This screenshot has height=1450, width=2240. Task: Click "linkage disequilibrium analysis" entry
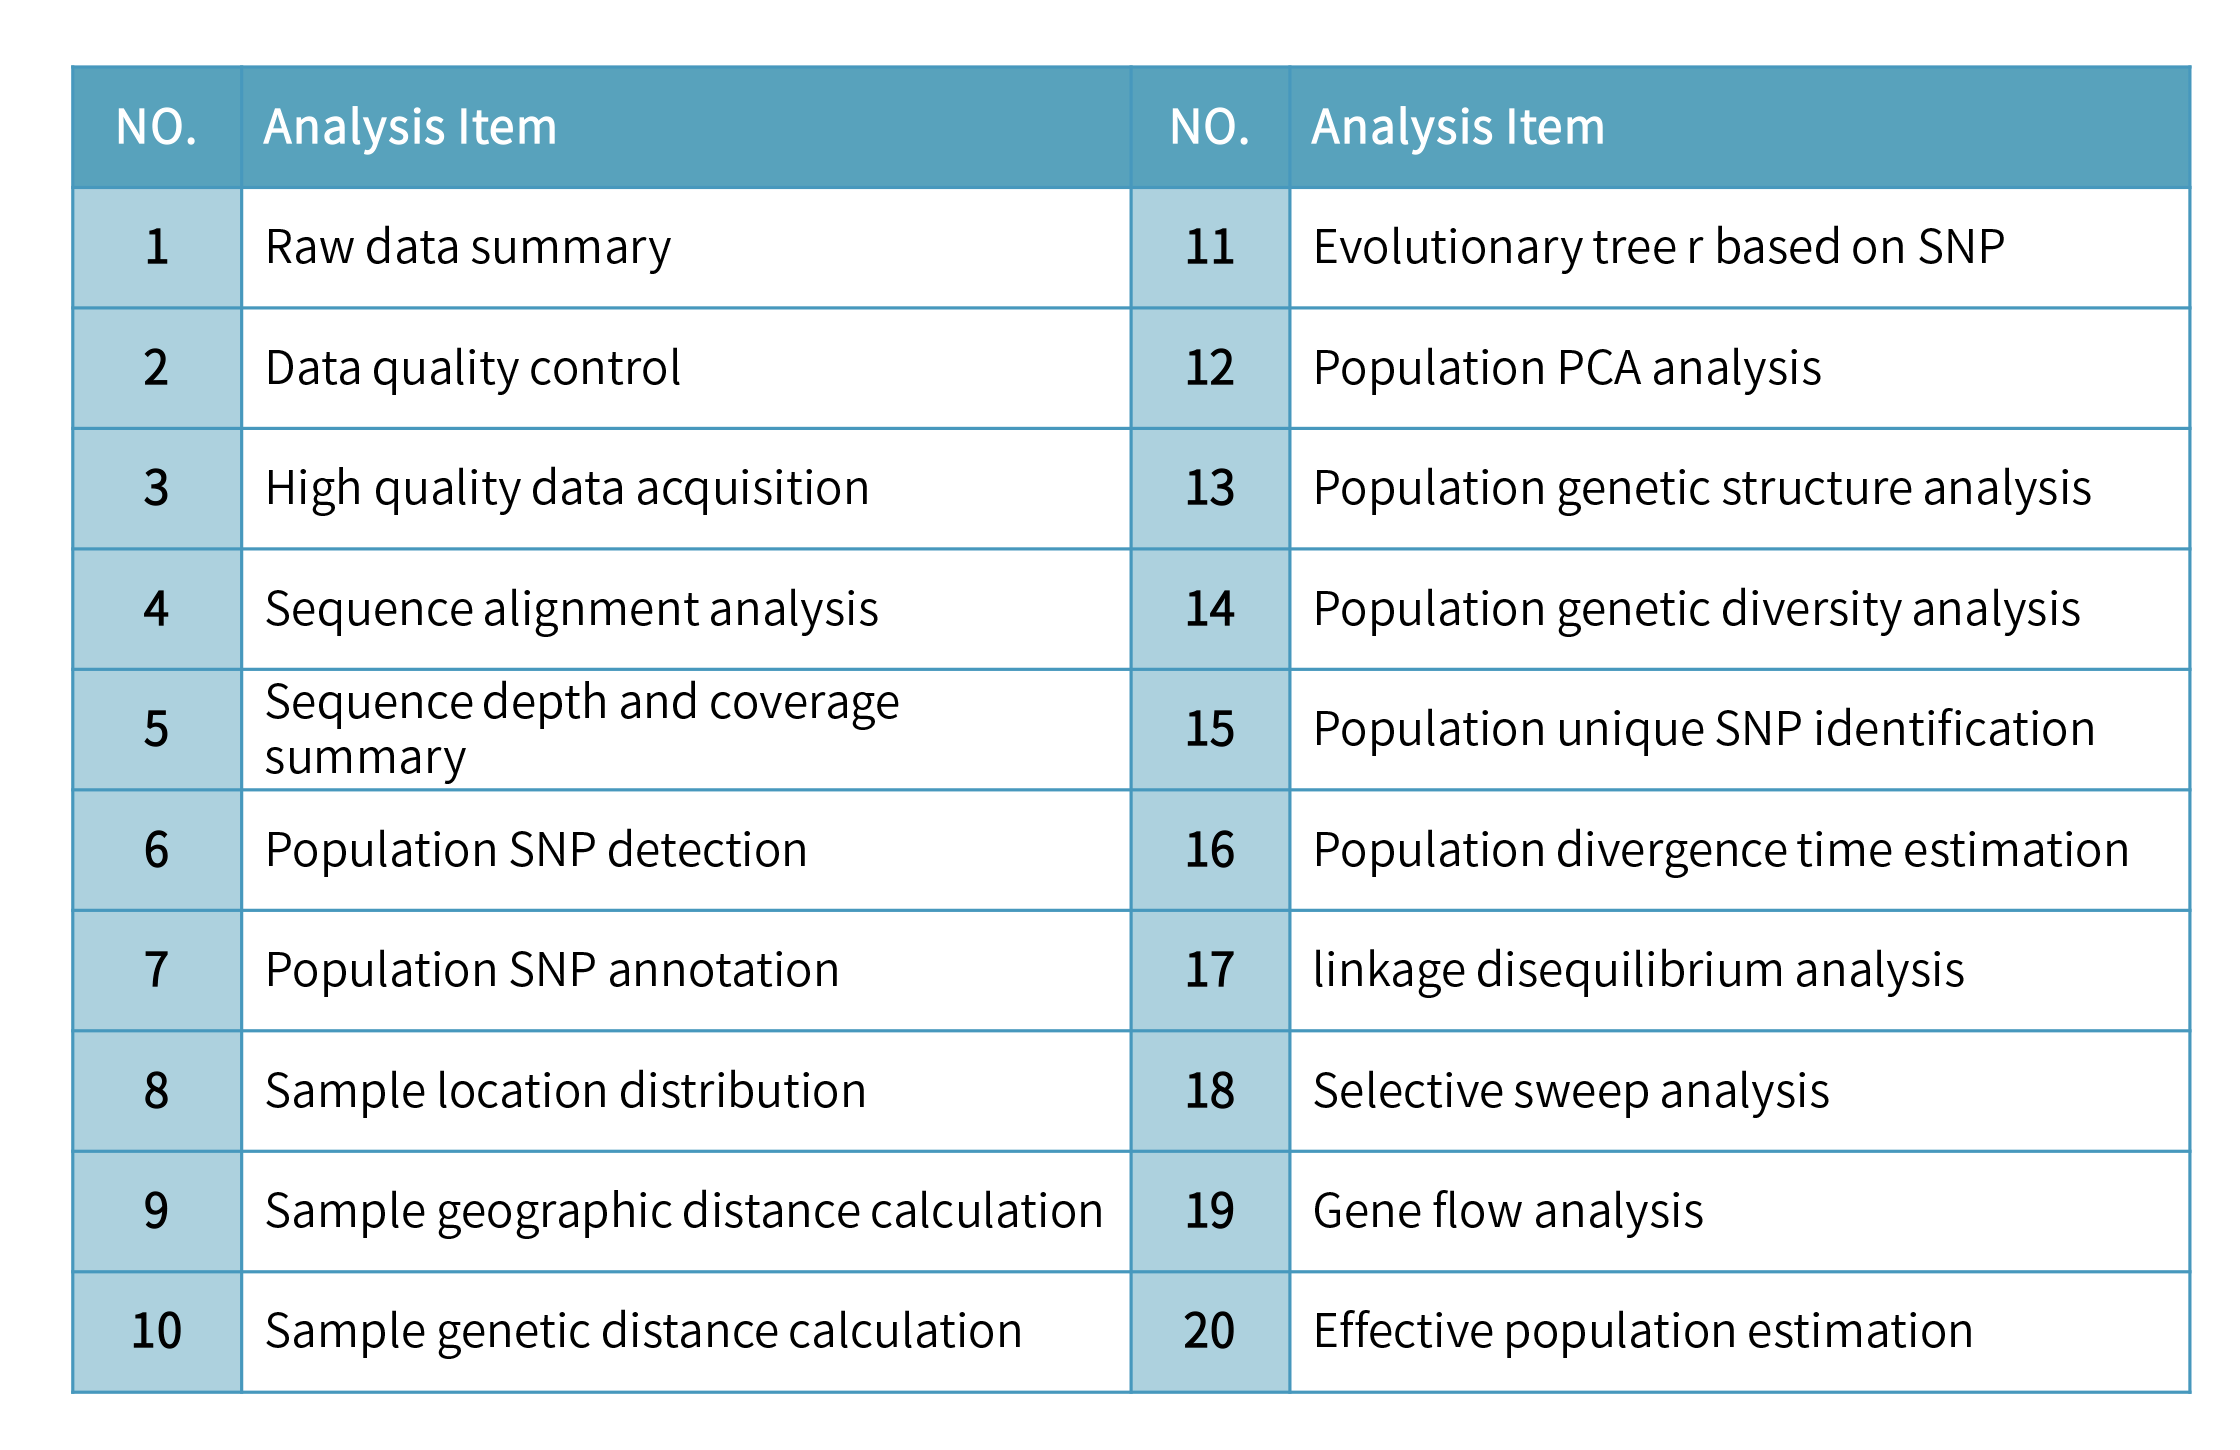[1638, 970]
